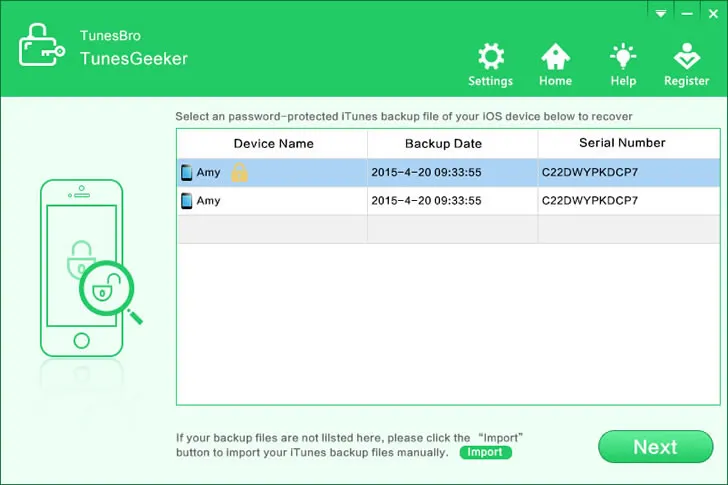Click the Serial Number column header

(x=622, y=144)
